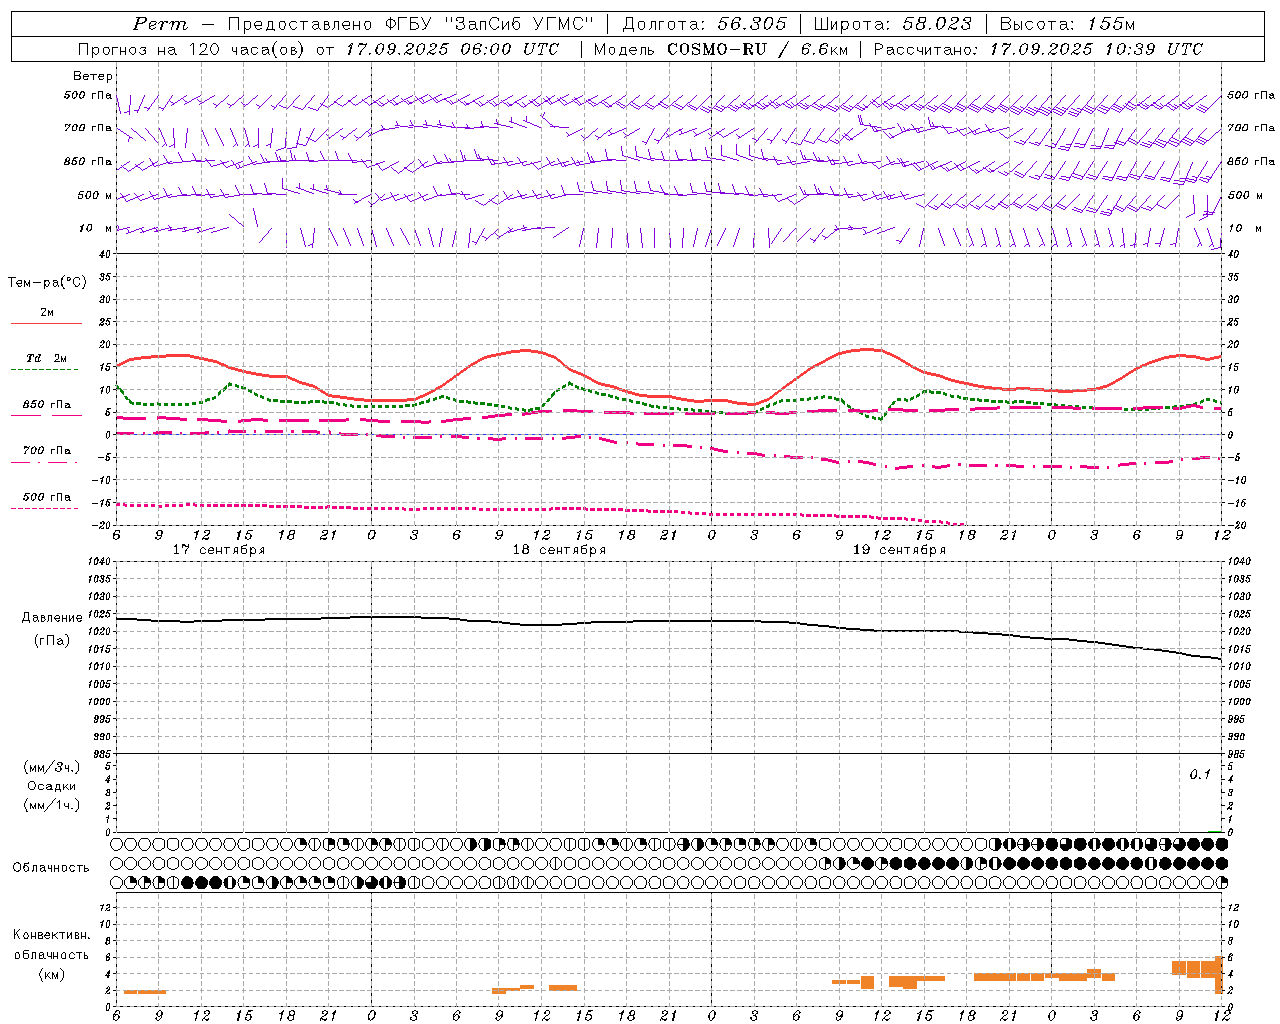Click the "(мм/1ч.)" precipitation unit label
This screenshot has height=1024, width=1280.
[x=52, y=805]
